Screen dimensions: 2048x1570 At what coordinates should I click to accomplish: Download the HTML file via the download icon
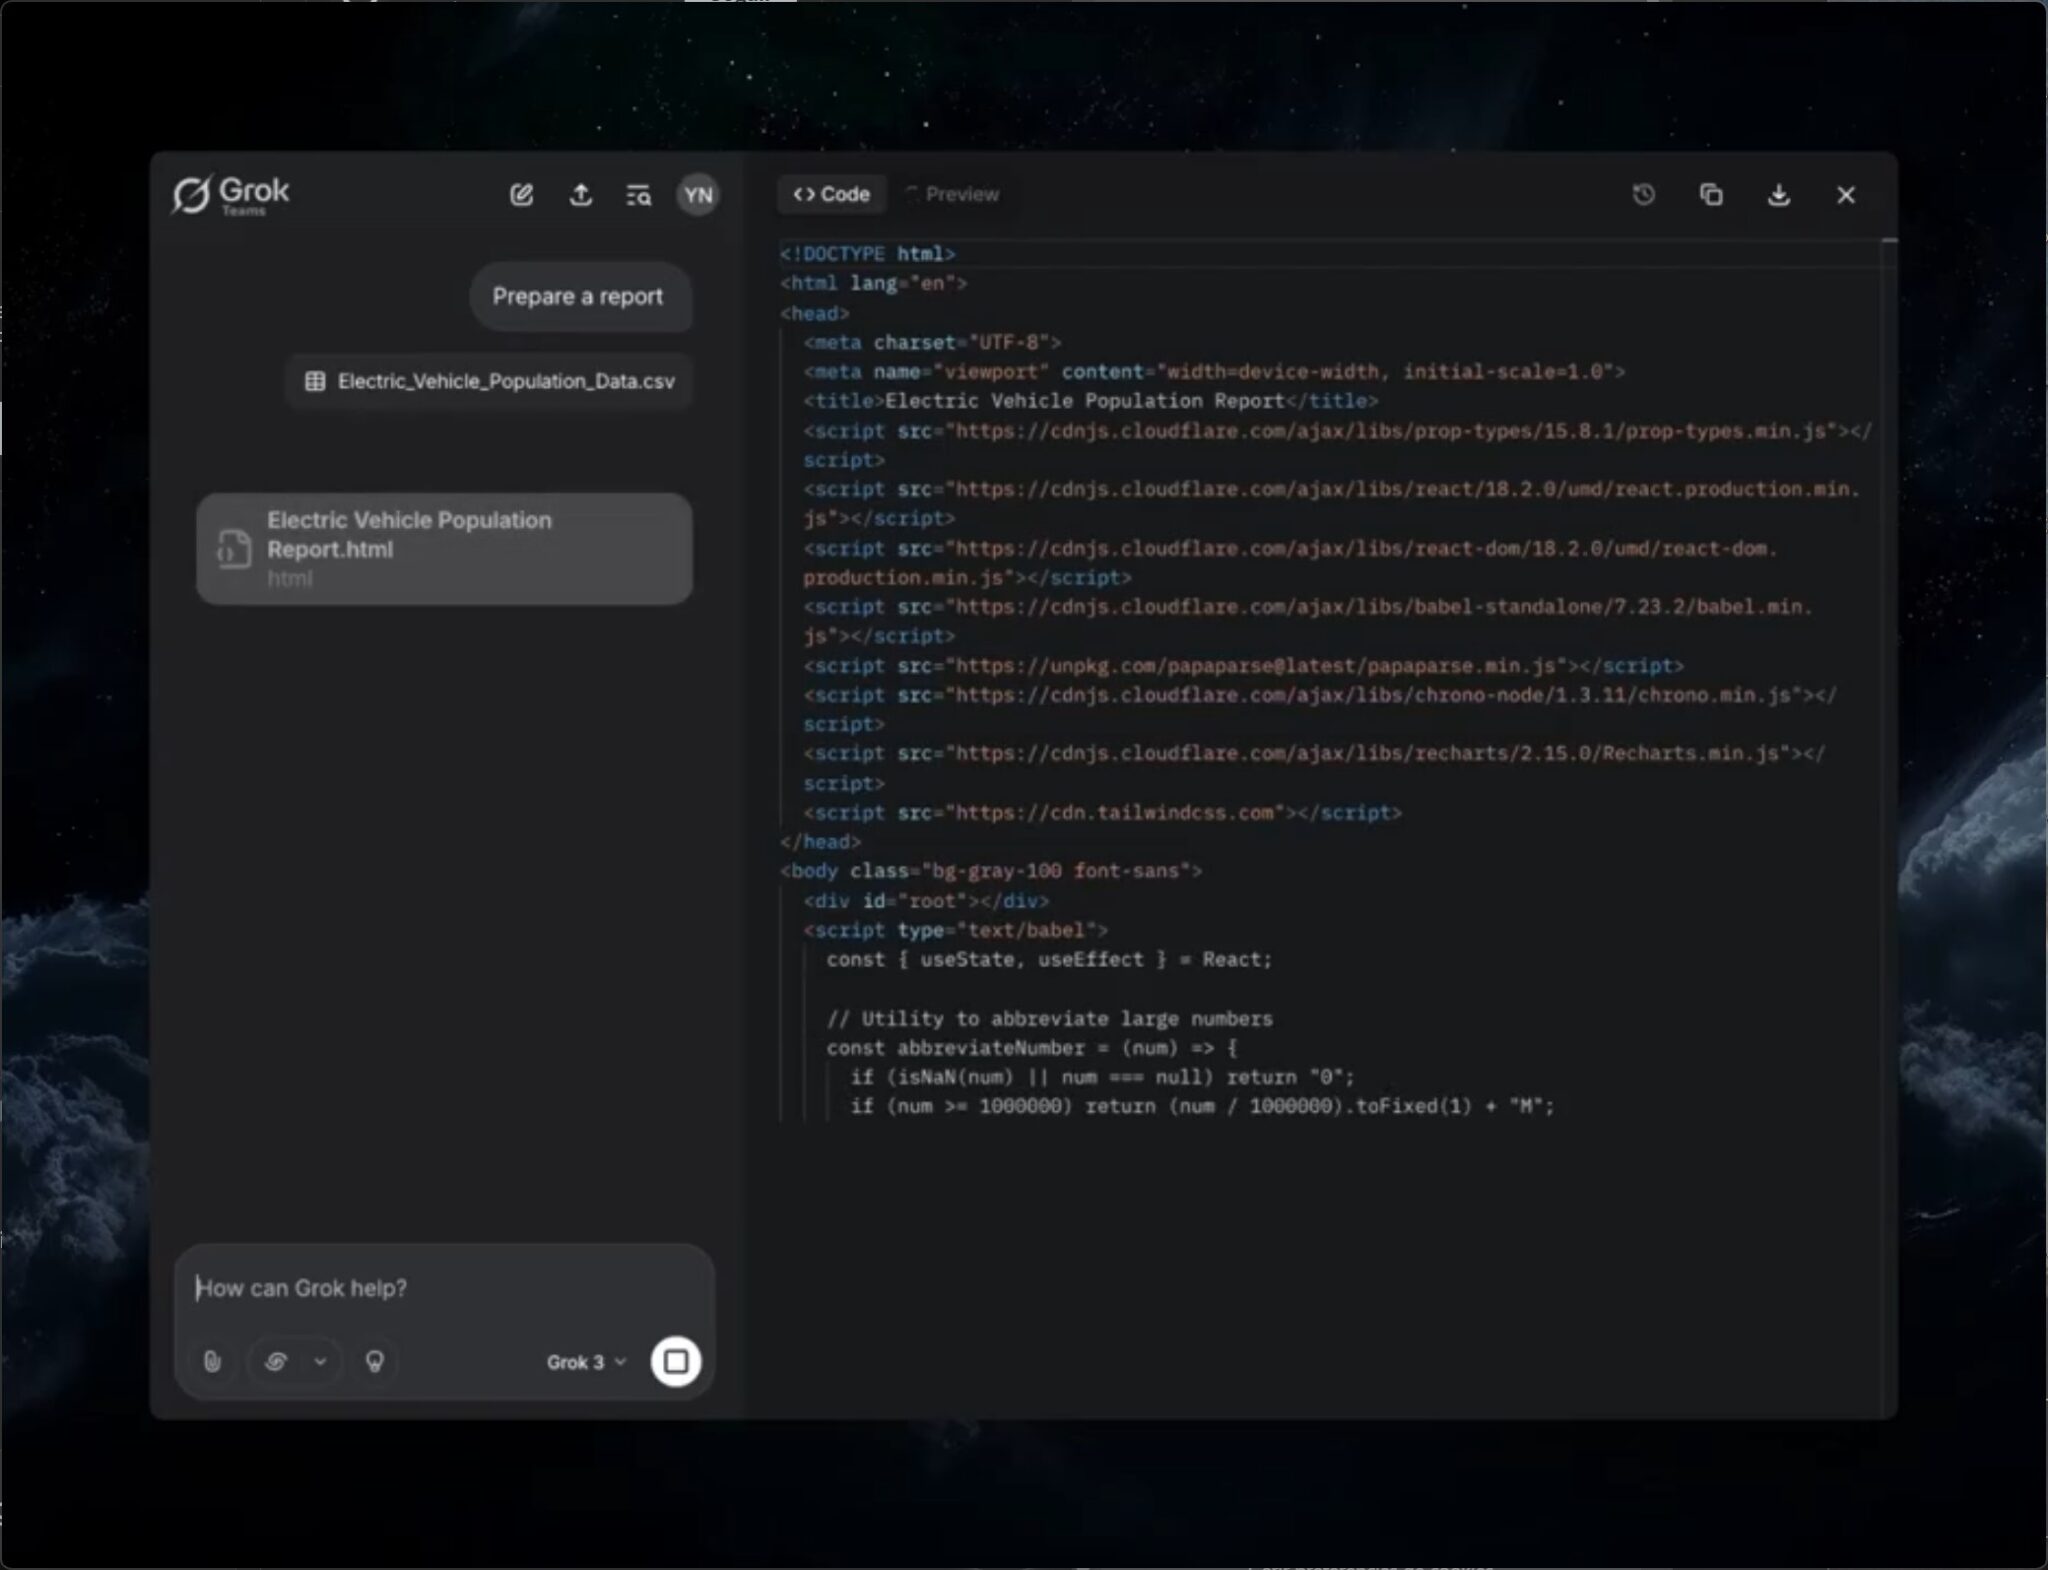coord(1778,194)
